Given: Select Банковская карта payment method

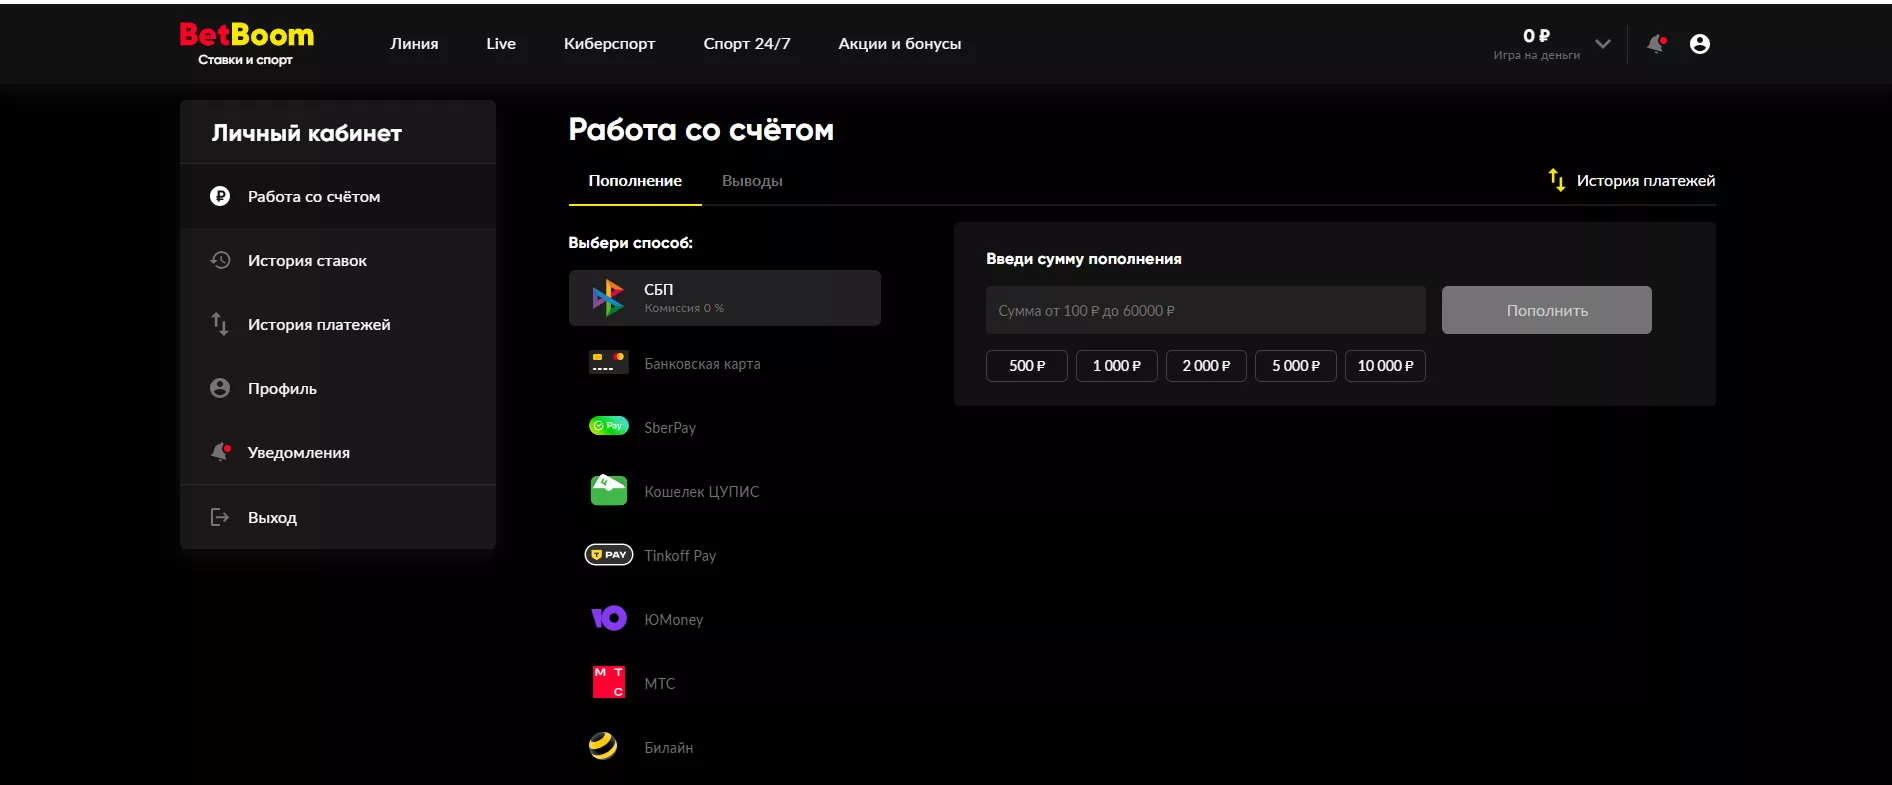Looking at the screenshot, I should (725, 363).
